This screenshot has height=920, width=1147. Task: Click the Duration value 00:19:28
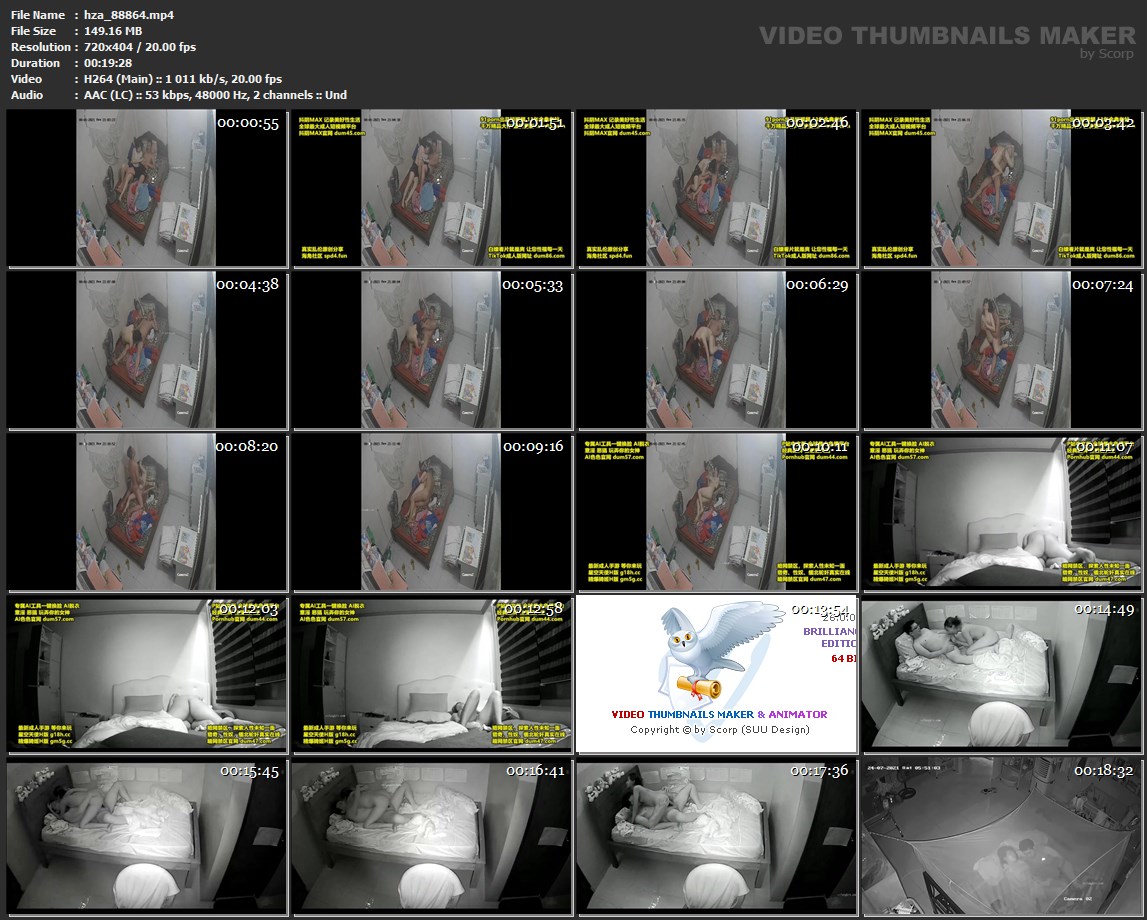(107, 63)
